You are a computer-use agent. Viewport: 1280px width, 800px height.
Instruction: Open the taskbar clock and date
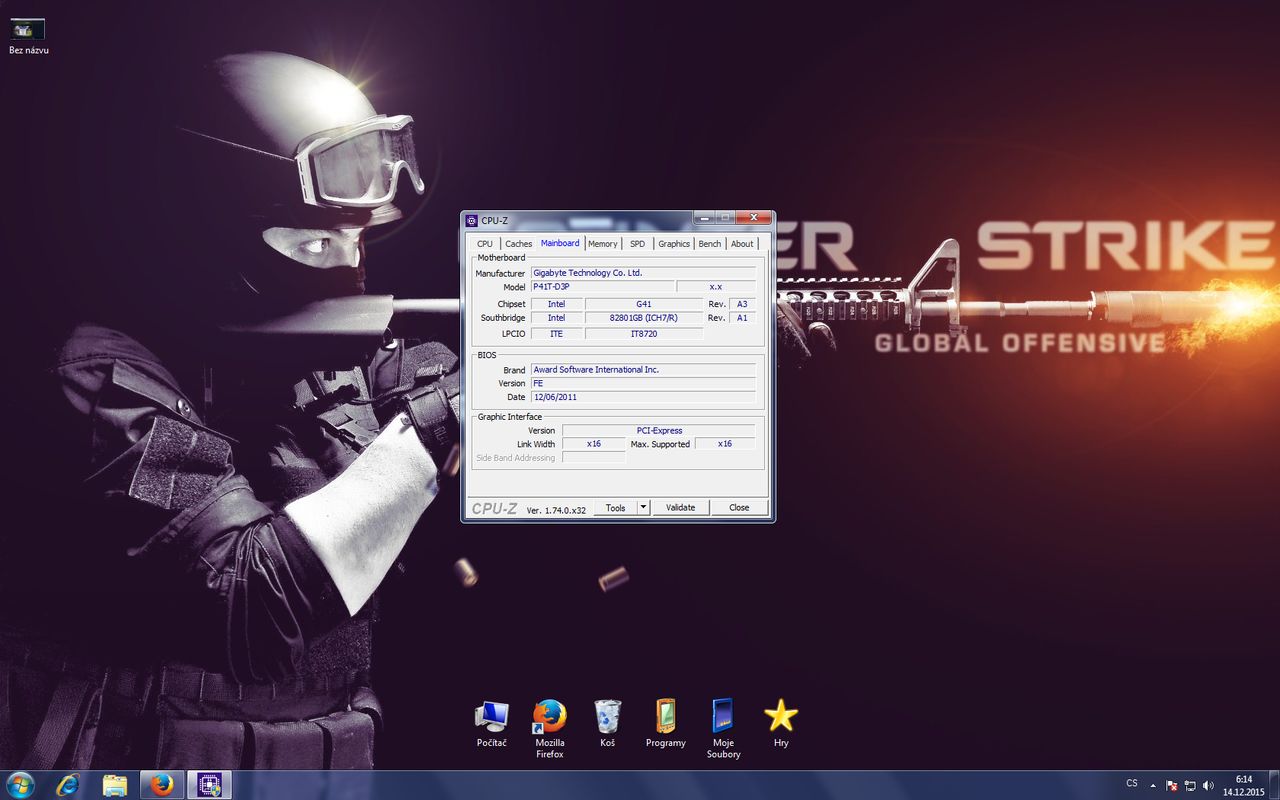click(1244, 785)
